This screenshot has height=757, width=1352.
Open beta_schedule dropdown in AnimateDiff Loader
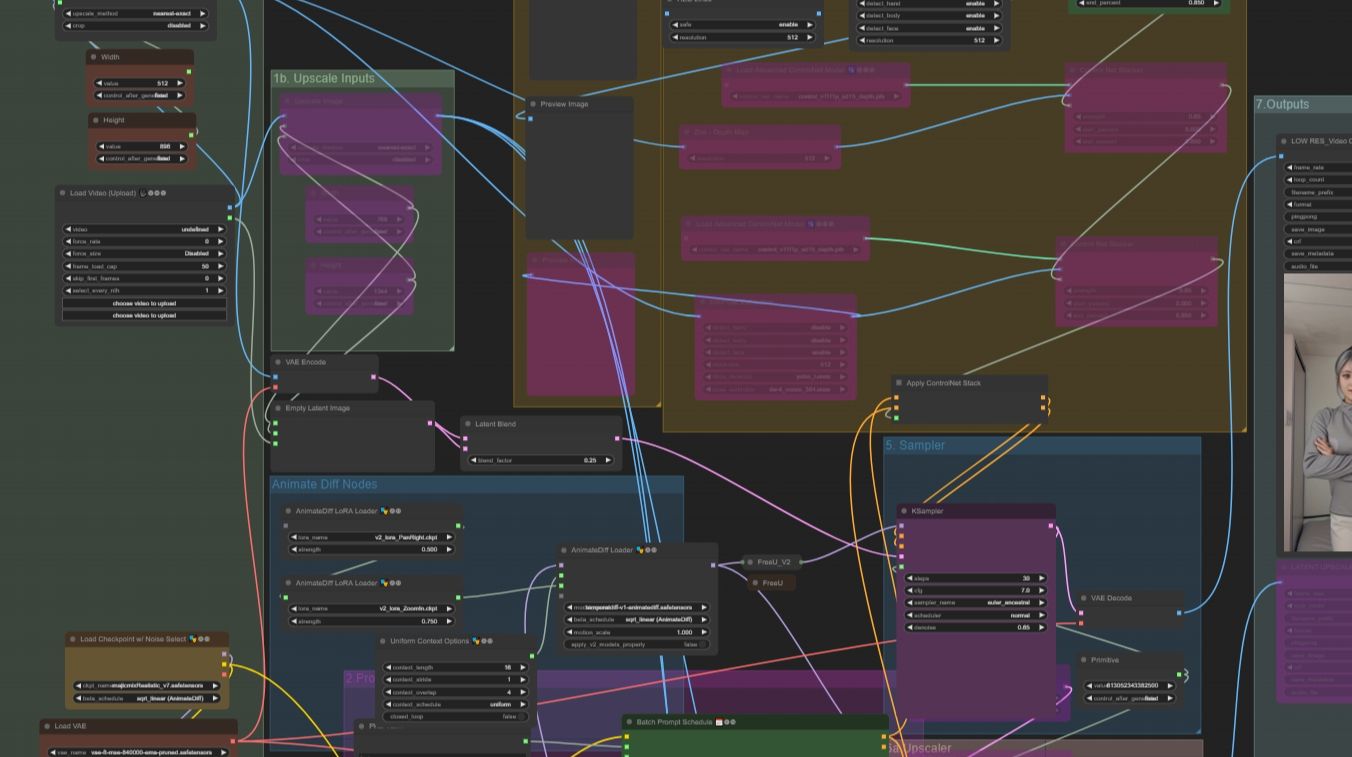pos(636,620)
